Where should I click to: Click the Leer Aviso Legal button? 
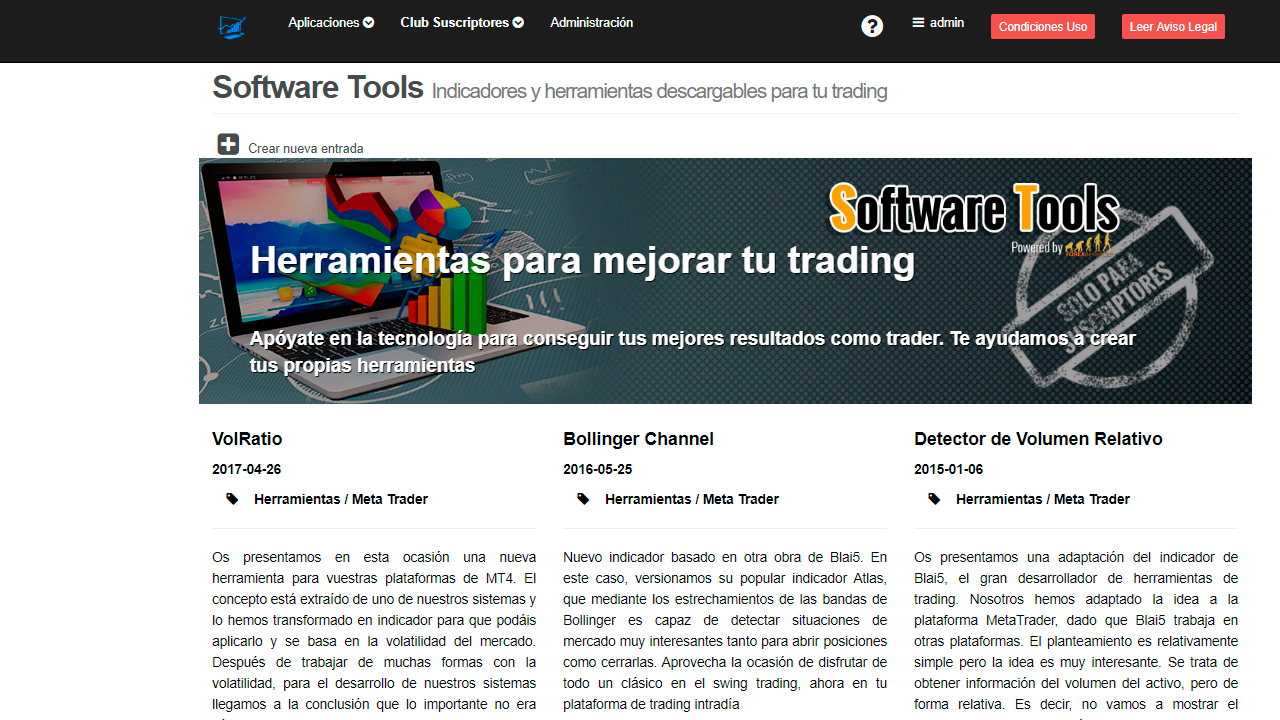[1173, 27]
